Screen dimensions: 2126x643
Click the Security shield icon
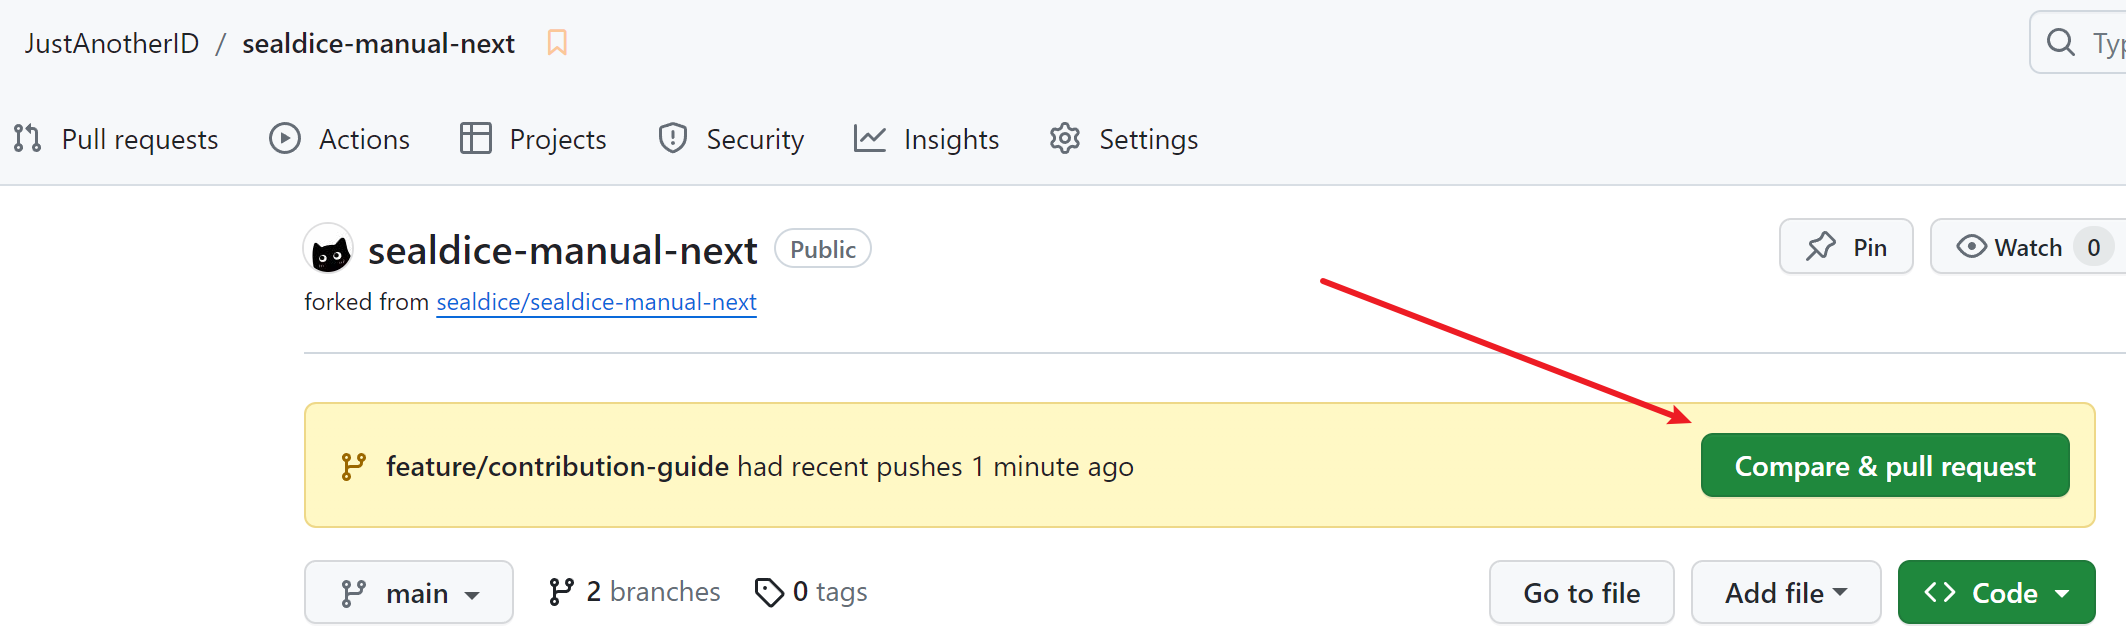coord(673,139)
